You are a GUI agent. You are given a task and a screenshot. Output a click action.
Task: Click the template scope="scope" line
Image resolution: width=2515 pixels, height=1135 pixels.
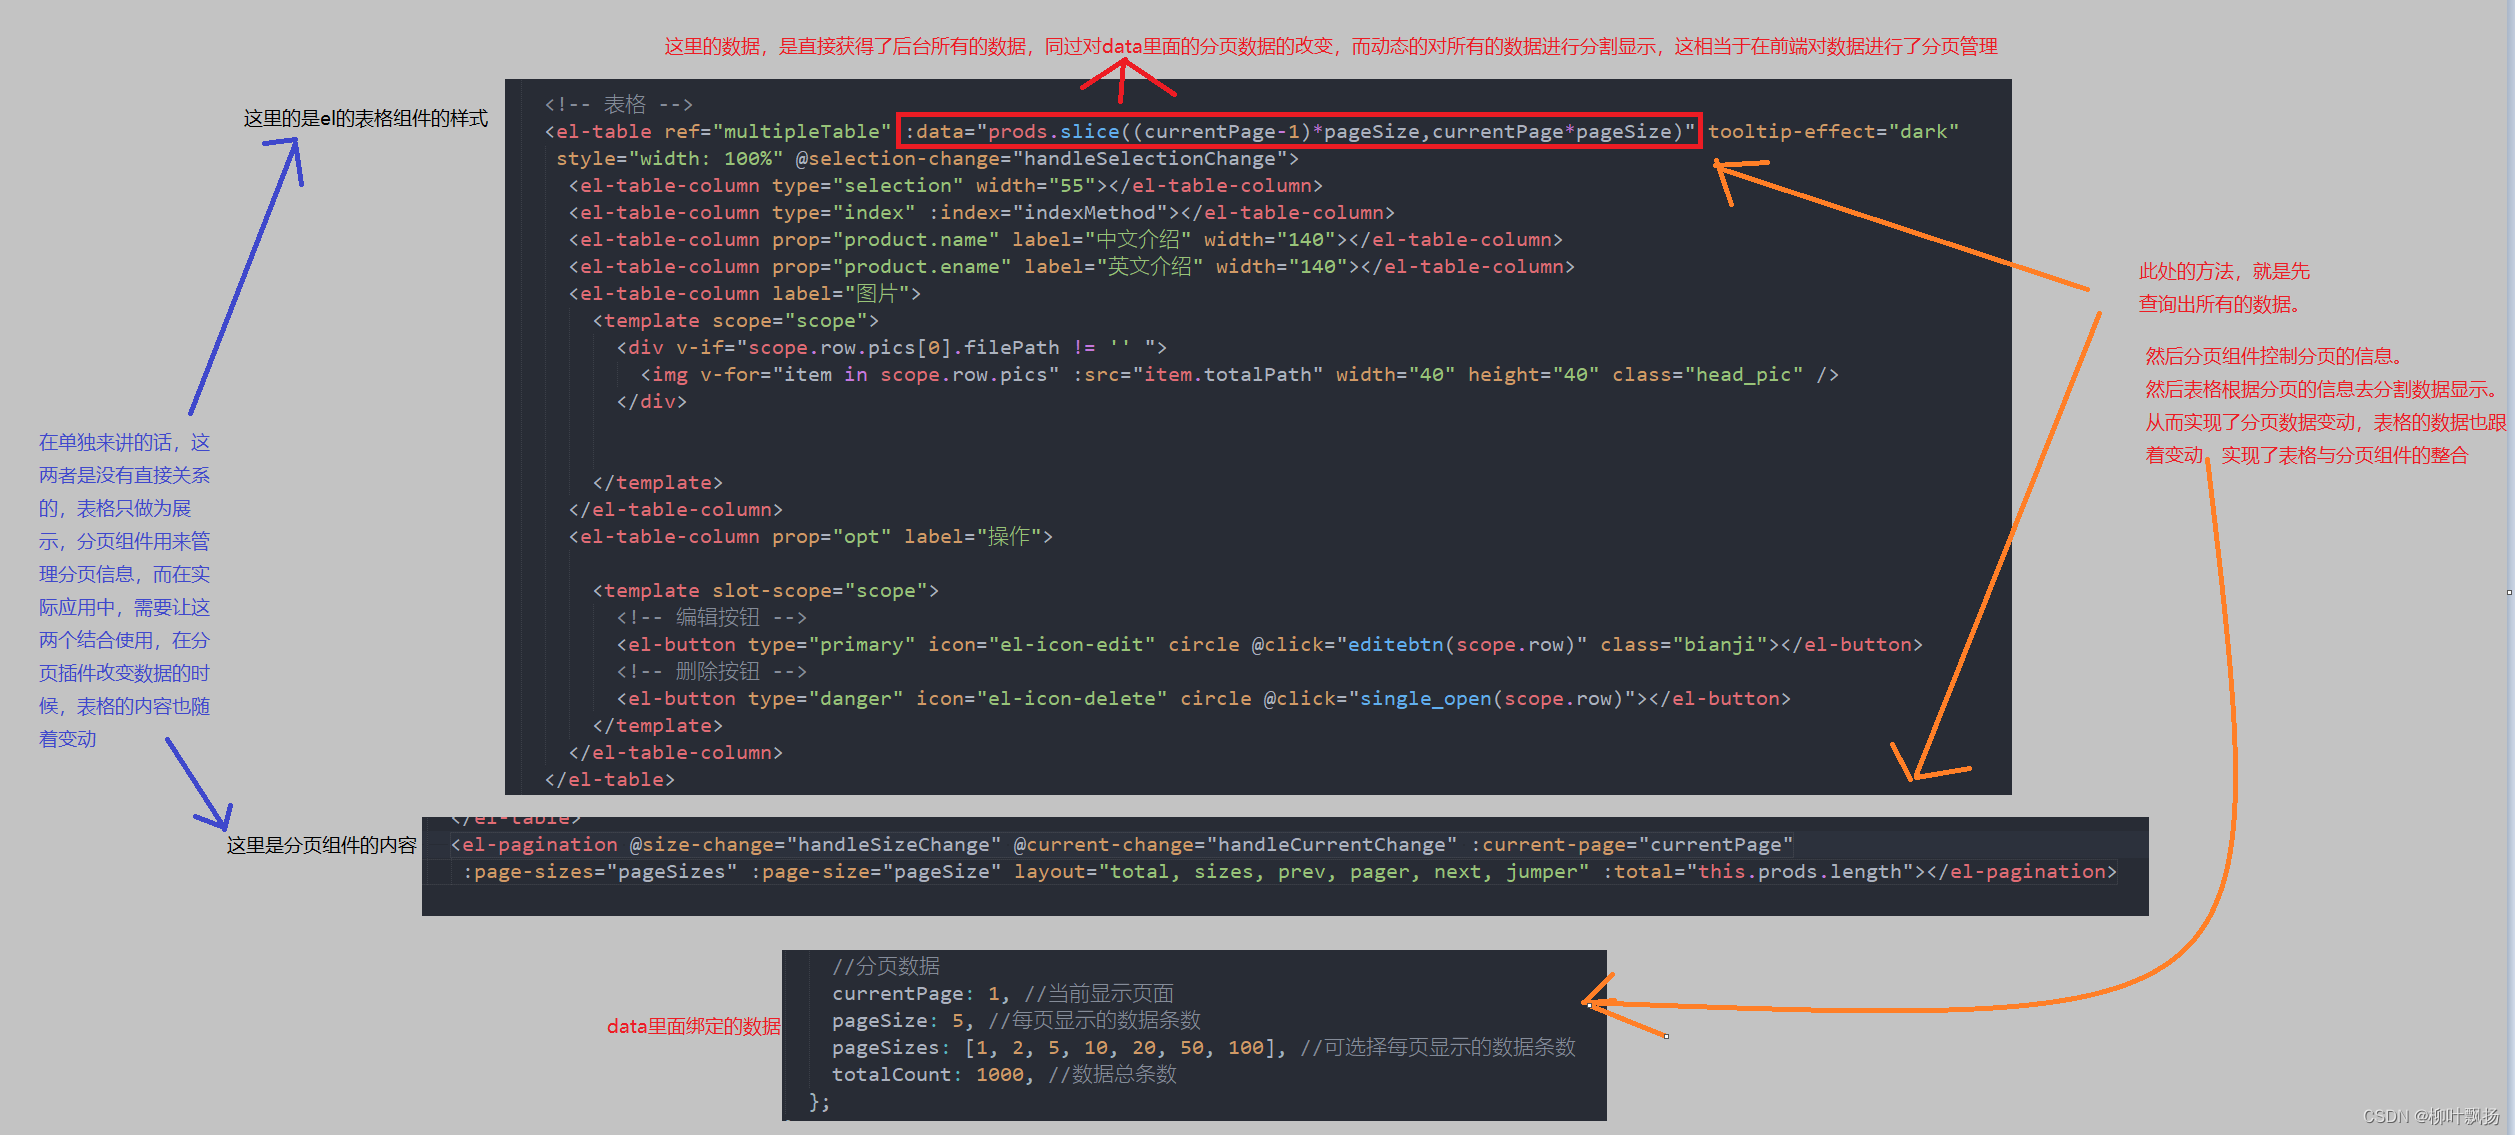(735, 320)
